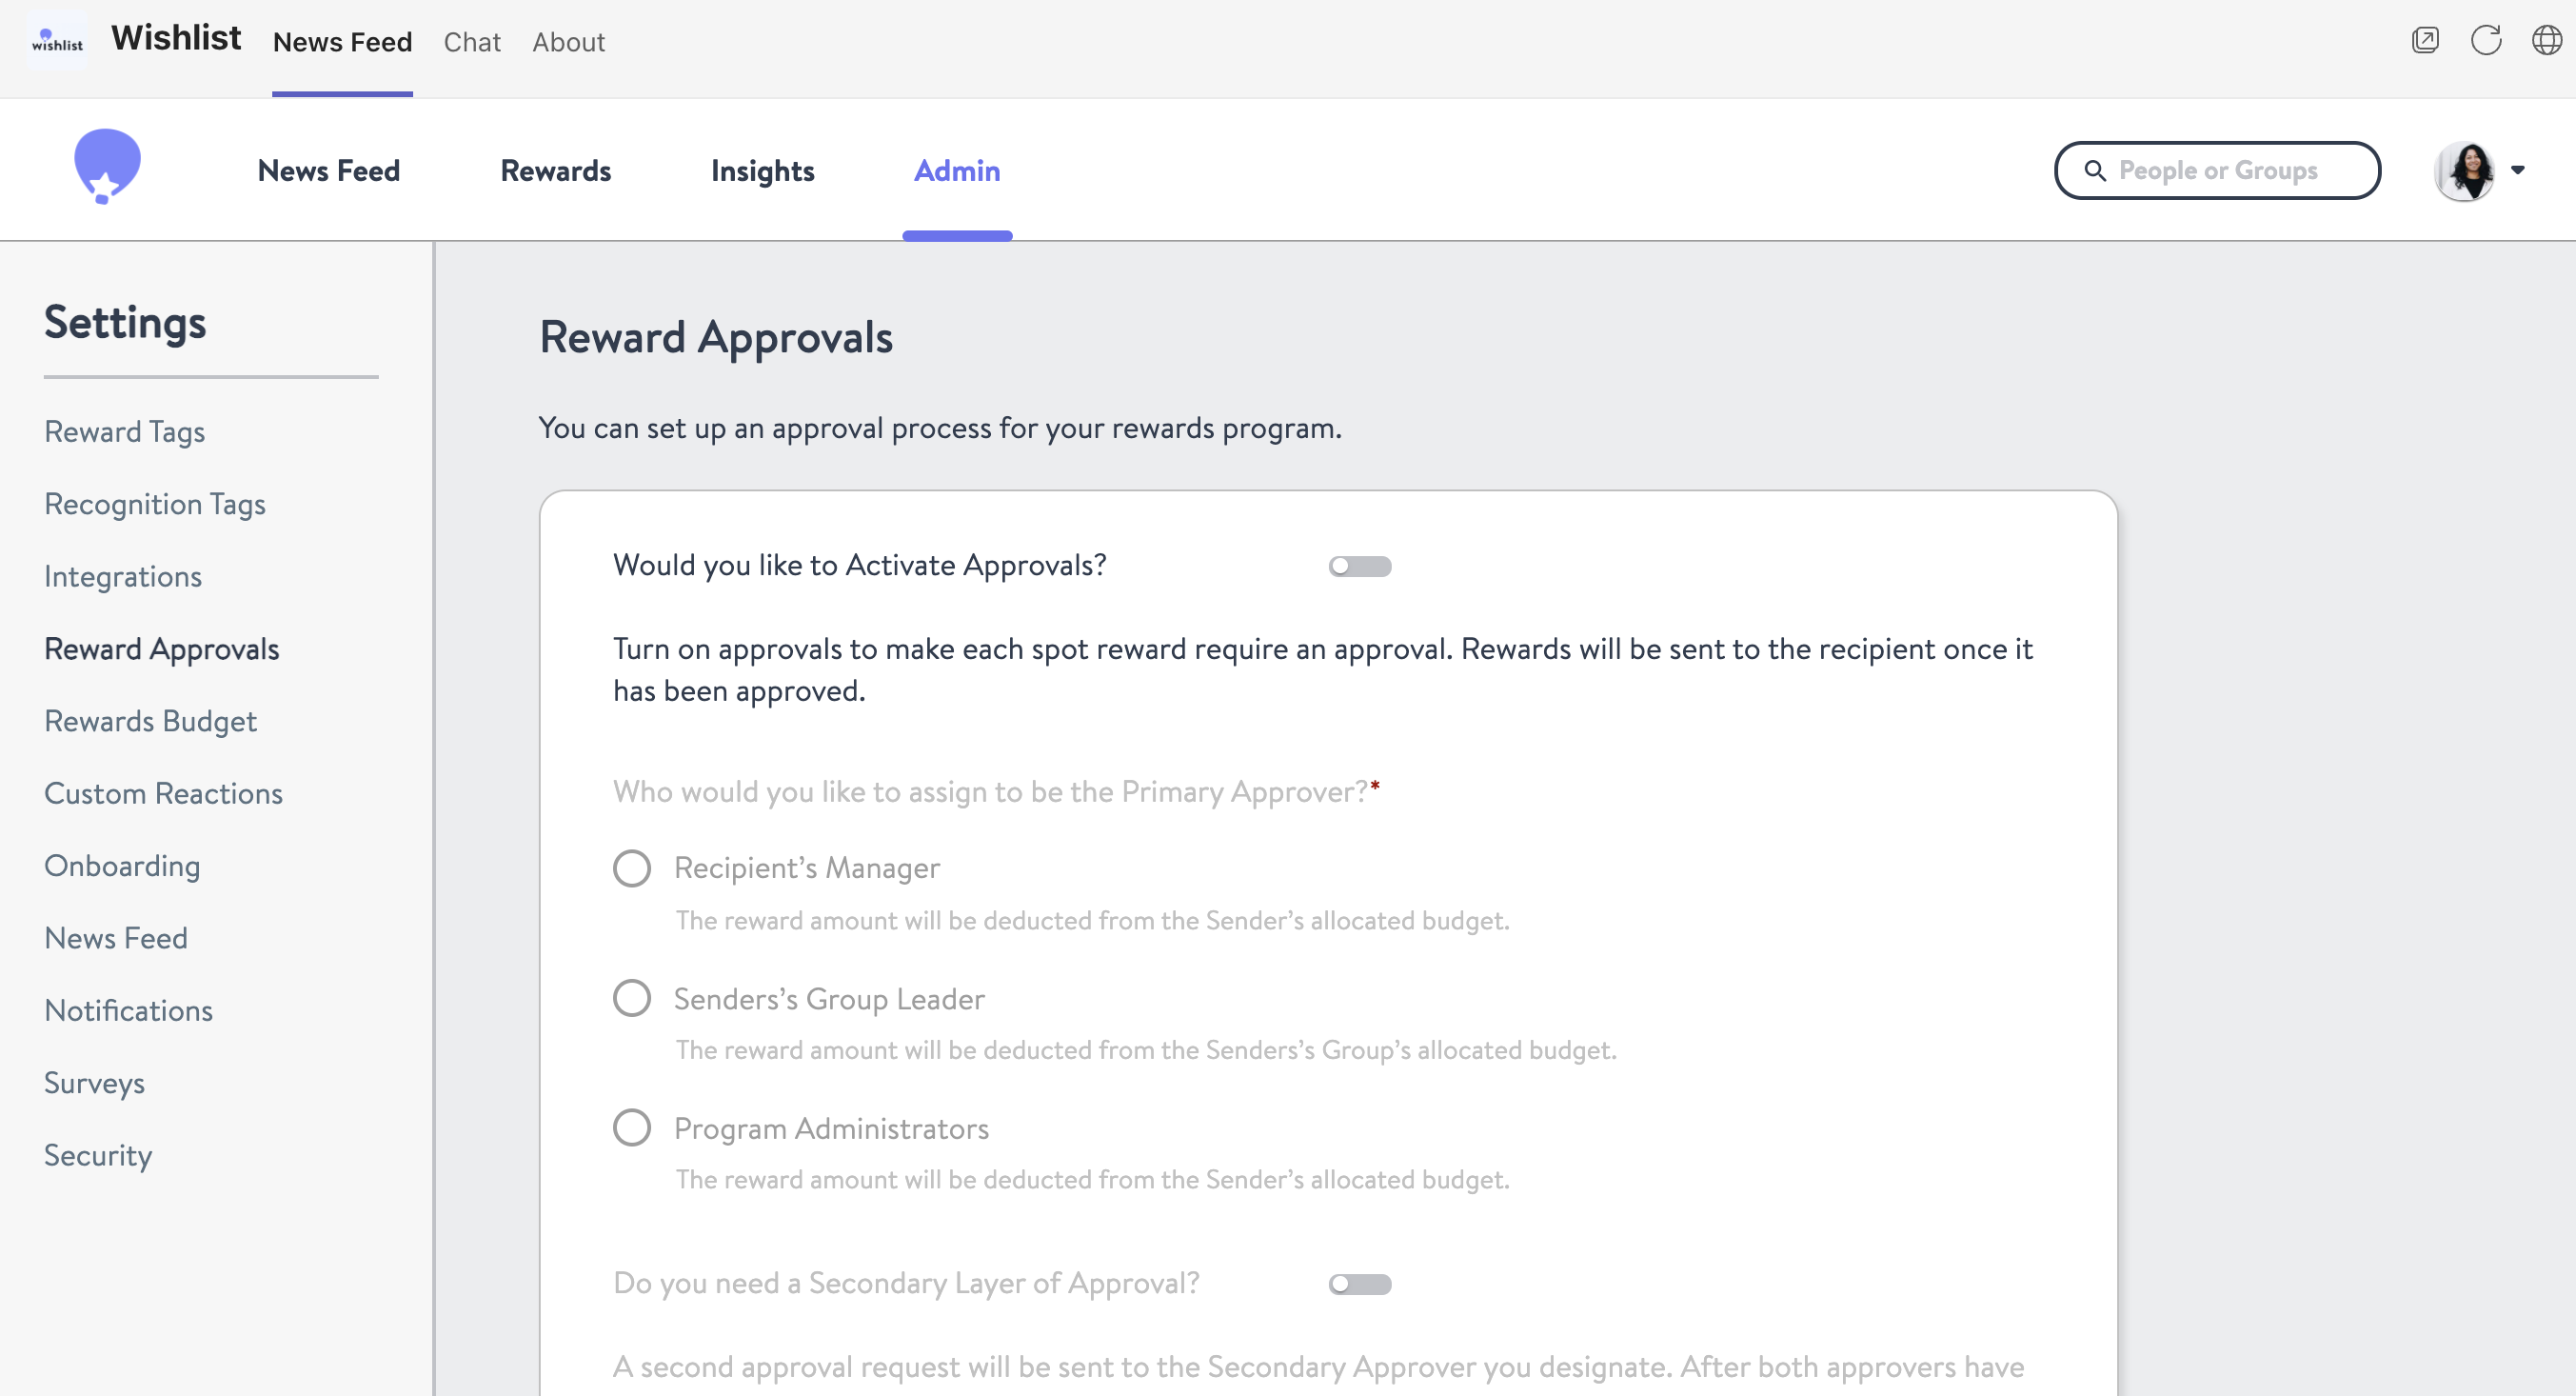Go to News Feed in main navigation
2576x1396 pixels.
(x=329, y=171)
